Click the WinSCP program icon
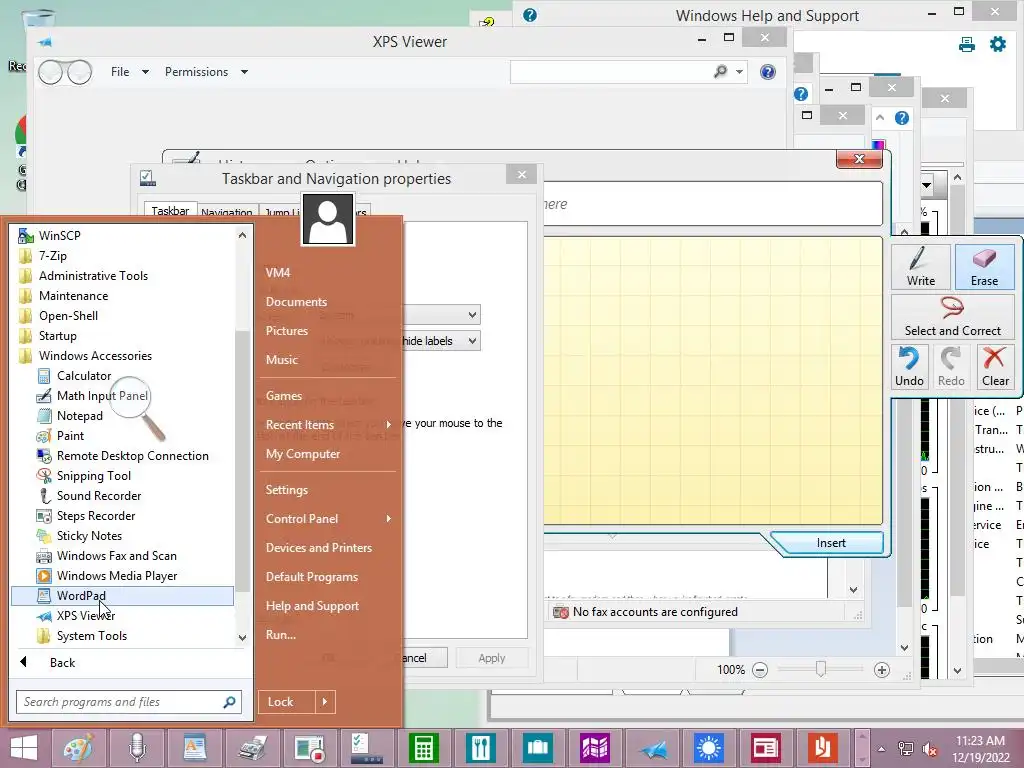The width and height of the screenshot is (1024, 768). (x=25, y=236)
